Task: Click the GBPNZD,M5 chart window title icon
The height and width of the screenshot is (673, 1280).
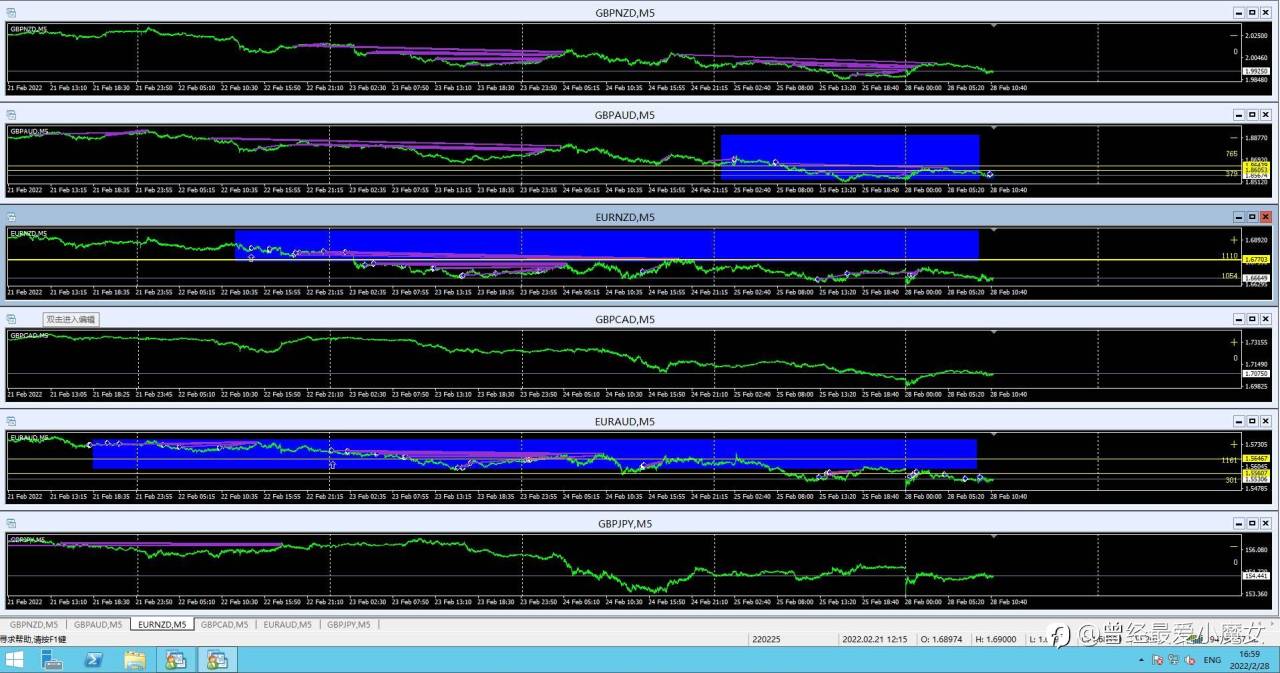Action: pos(11,13)
